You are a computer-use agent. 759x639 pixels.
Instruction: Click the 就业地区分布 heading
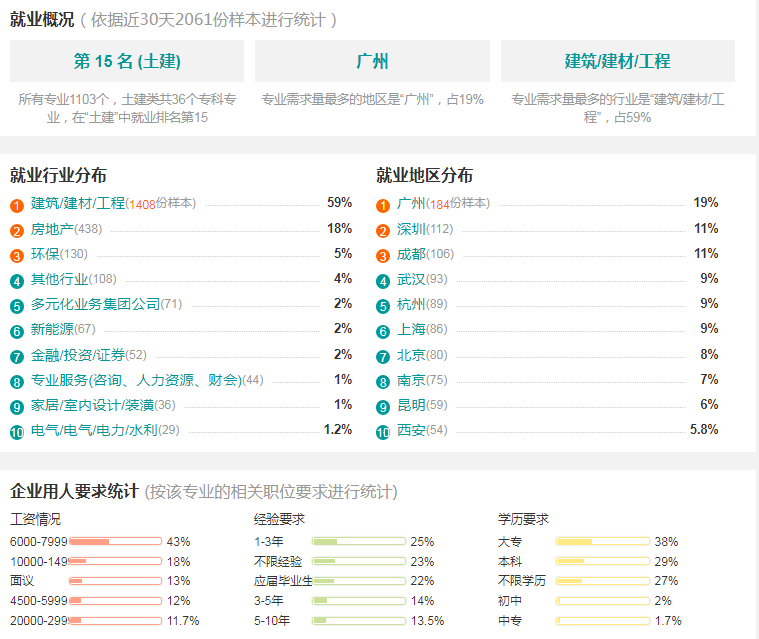pos(425,175)
